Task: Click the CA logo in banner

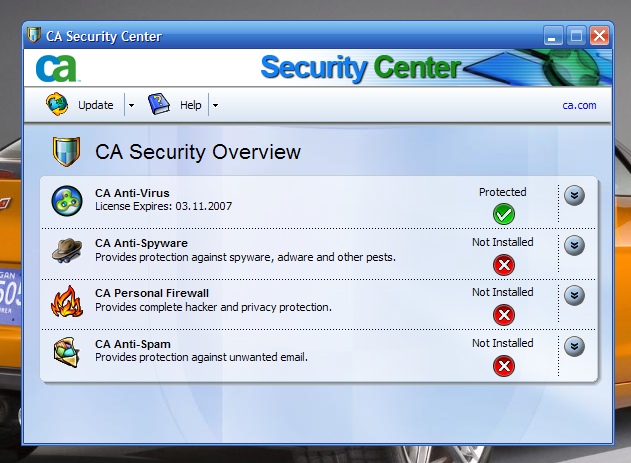Action: (58, 68)
